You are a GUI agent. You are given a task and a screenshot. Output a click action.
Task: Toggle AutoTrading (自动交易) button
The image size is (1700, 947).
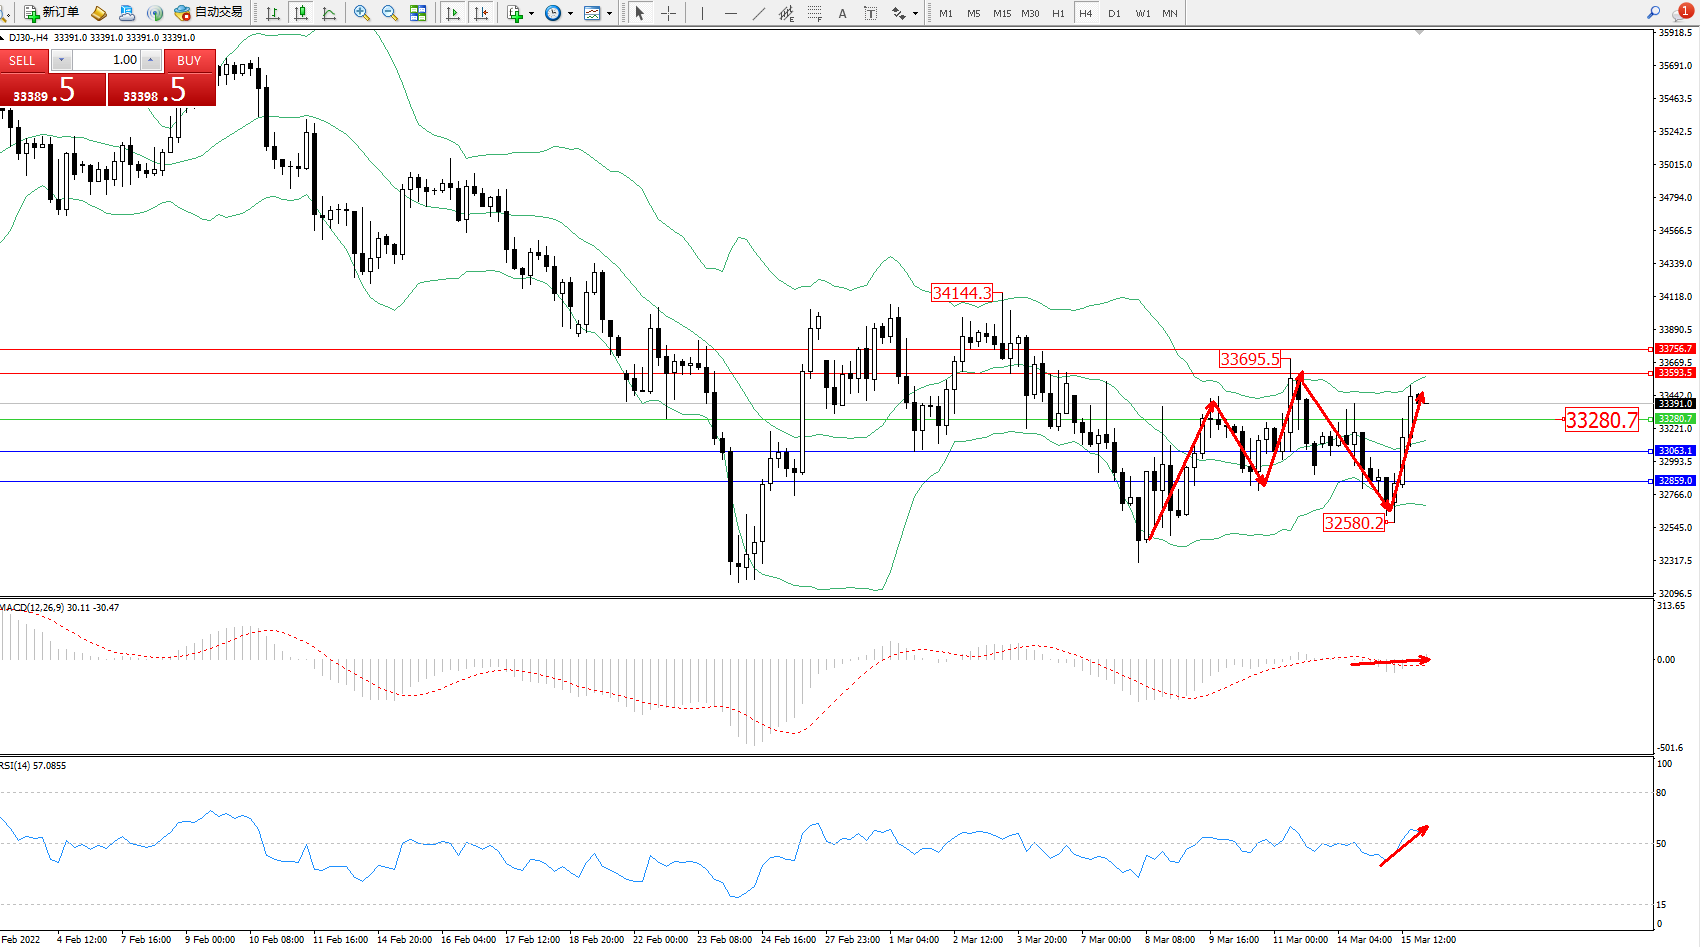click(208, 13)
